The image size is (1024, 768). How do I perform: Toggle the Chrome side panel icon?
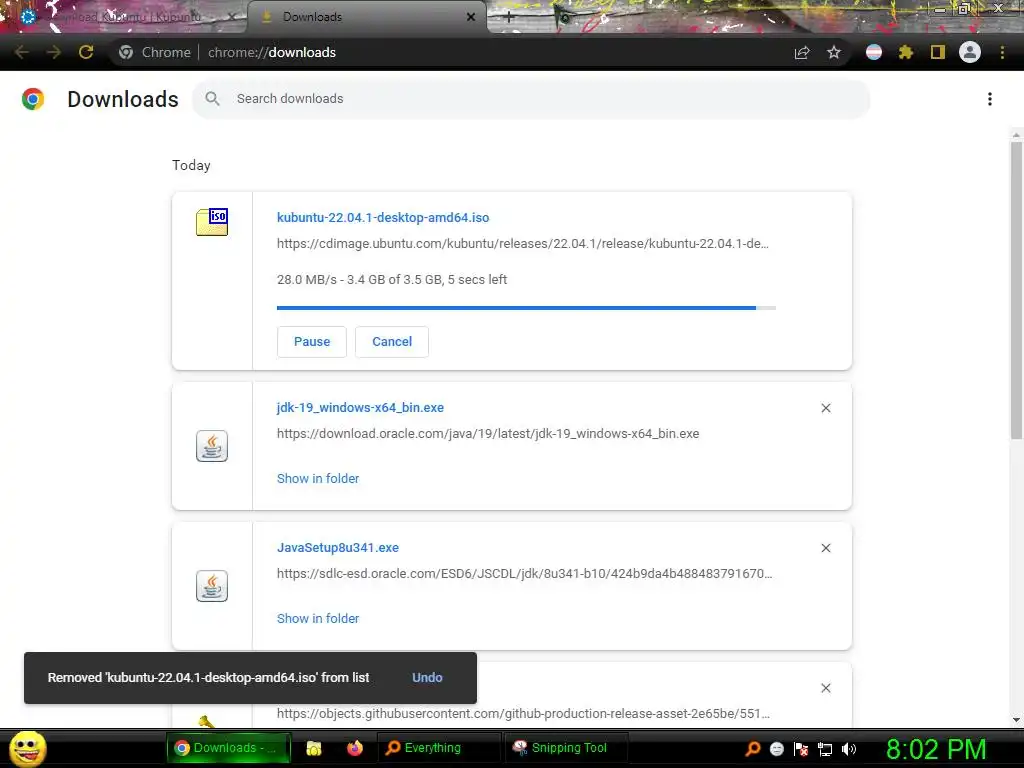[938, 52]
